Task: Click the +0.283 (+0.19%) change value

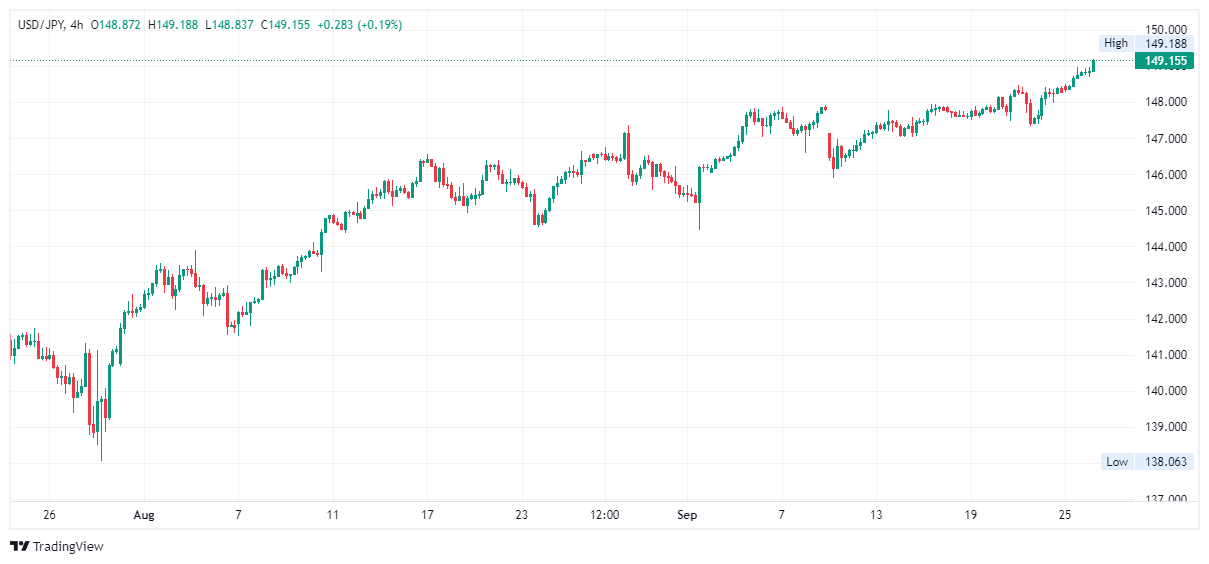Action: [x=360, y=25]
